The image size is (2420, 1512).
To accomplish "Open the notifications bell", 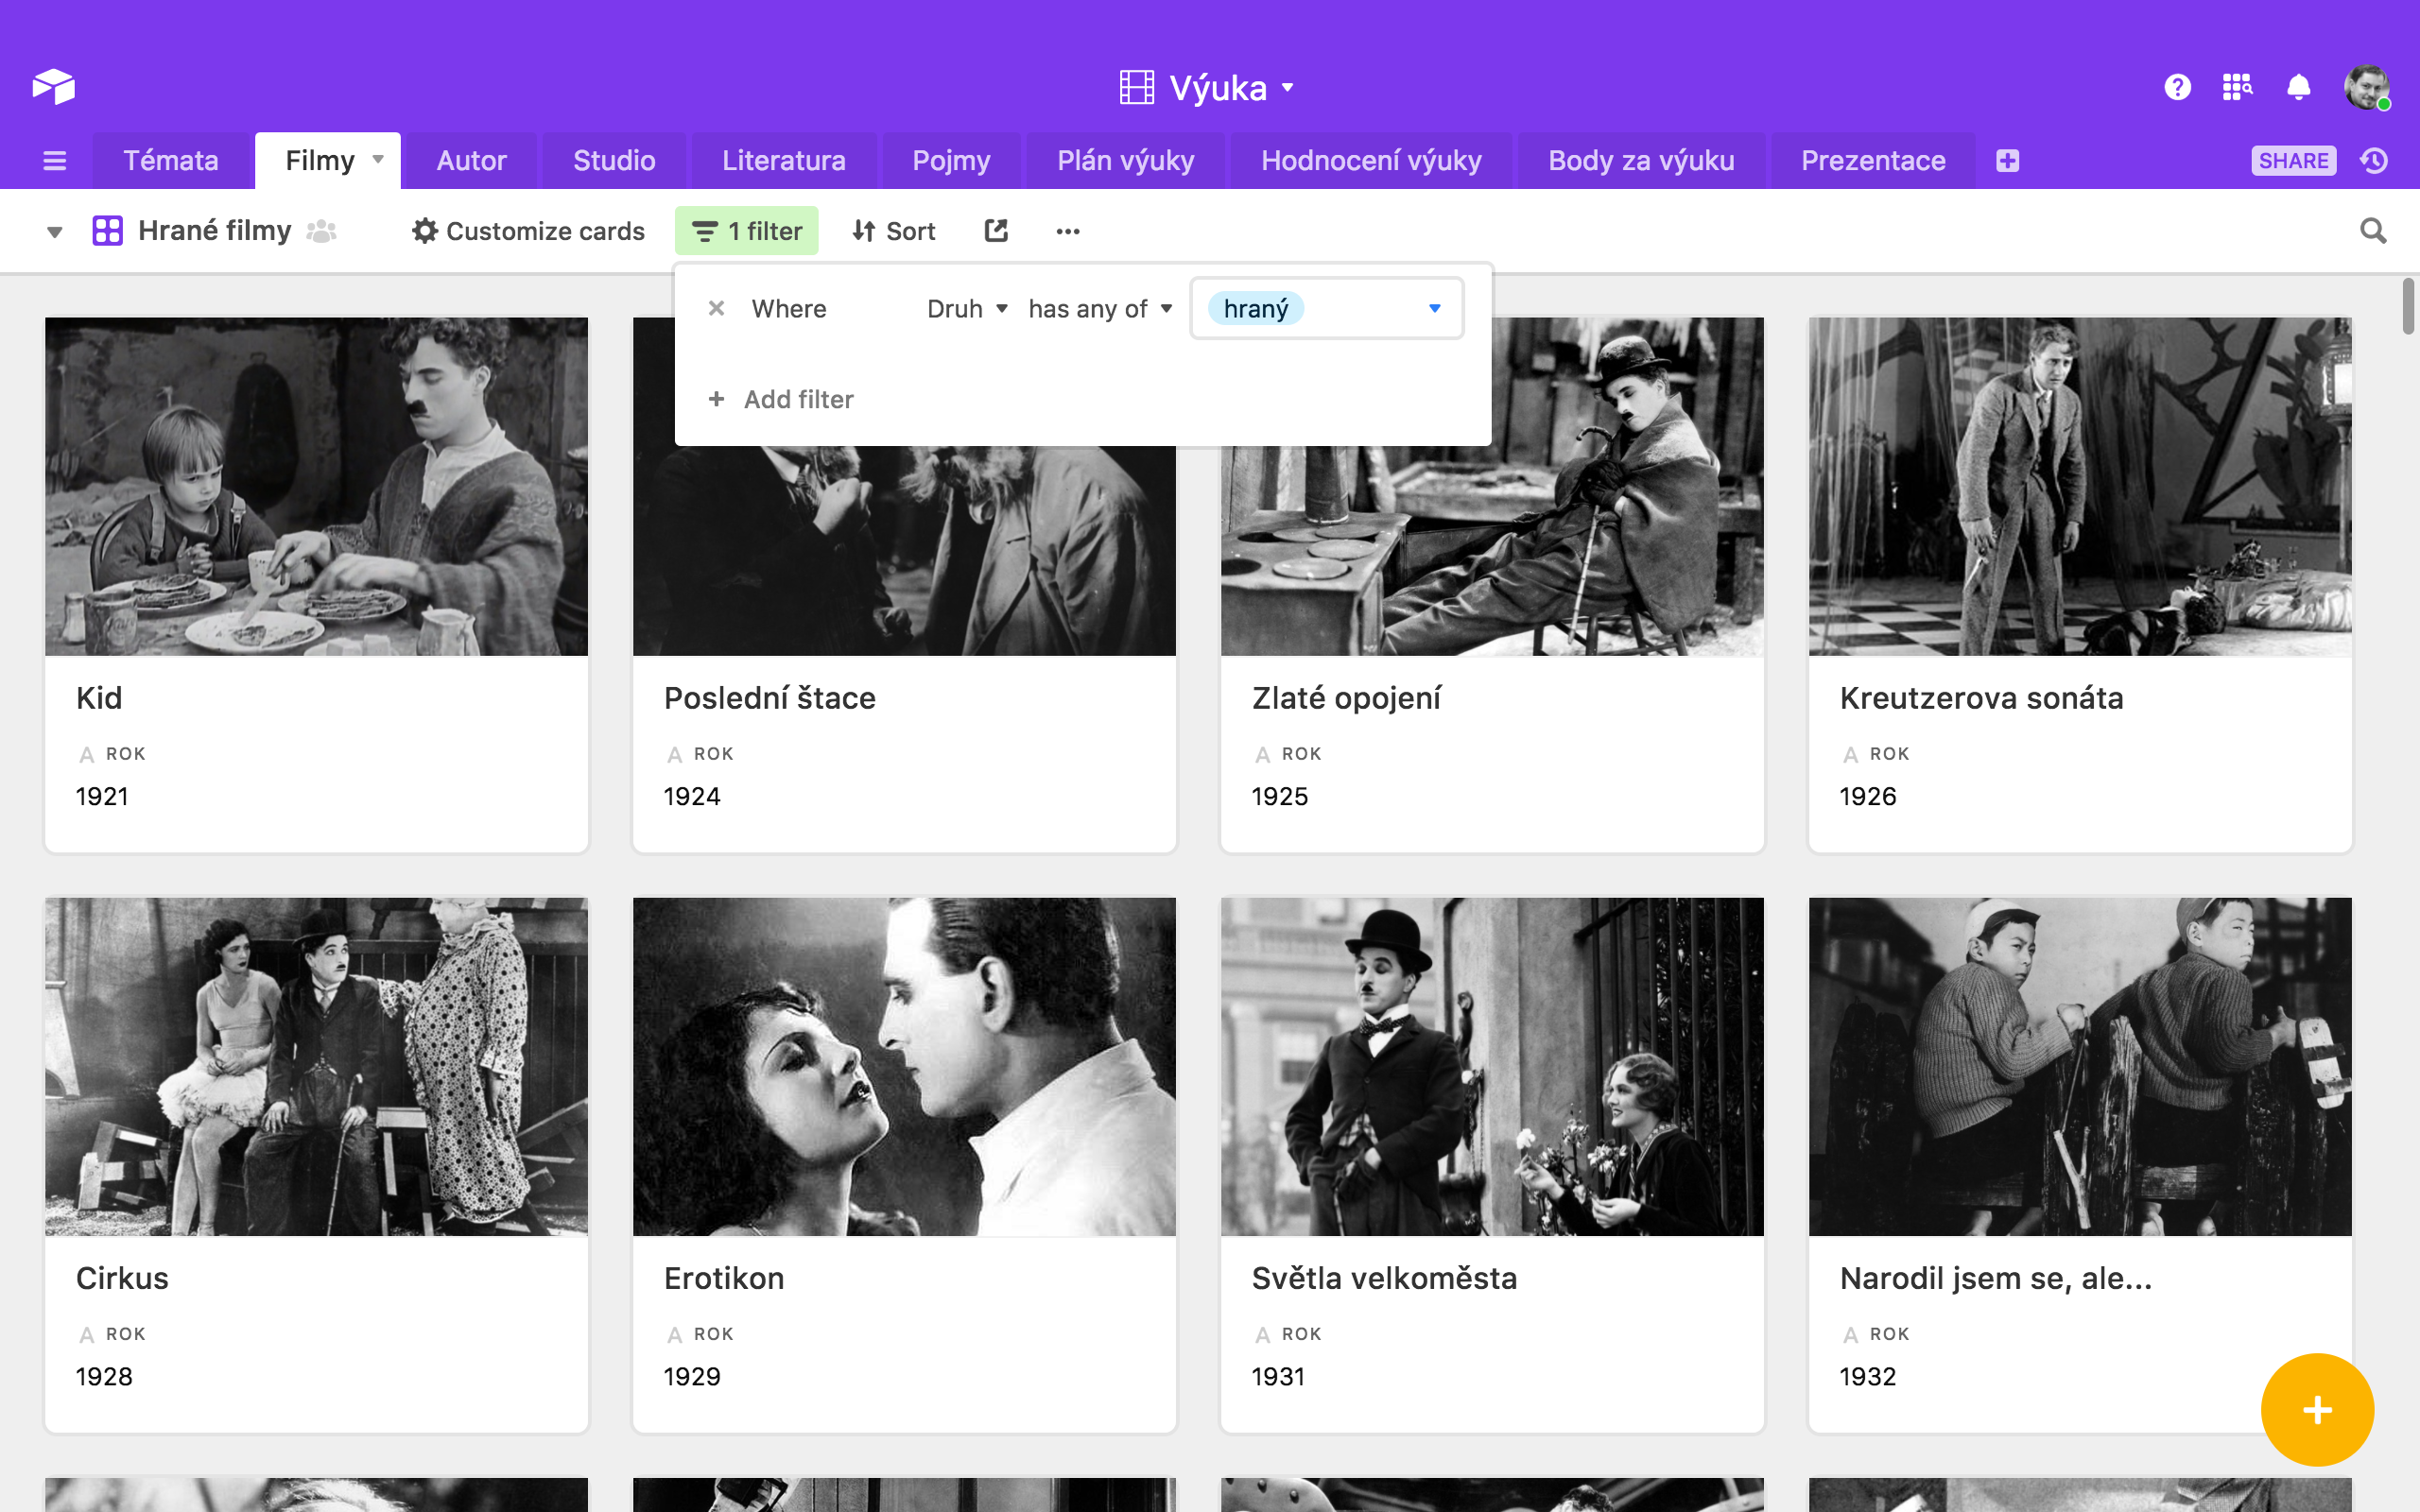I will [x=2298, y=87].
